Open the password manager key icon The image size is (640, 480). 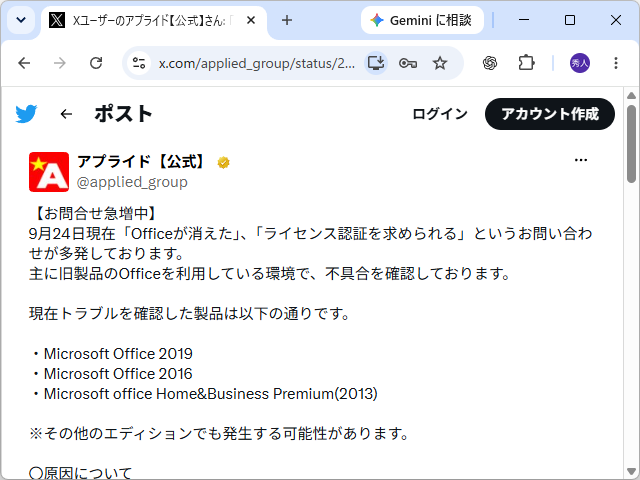(x=408, y=63)
